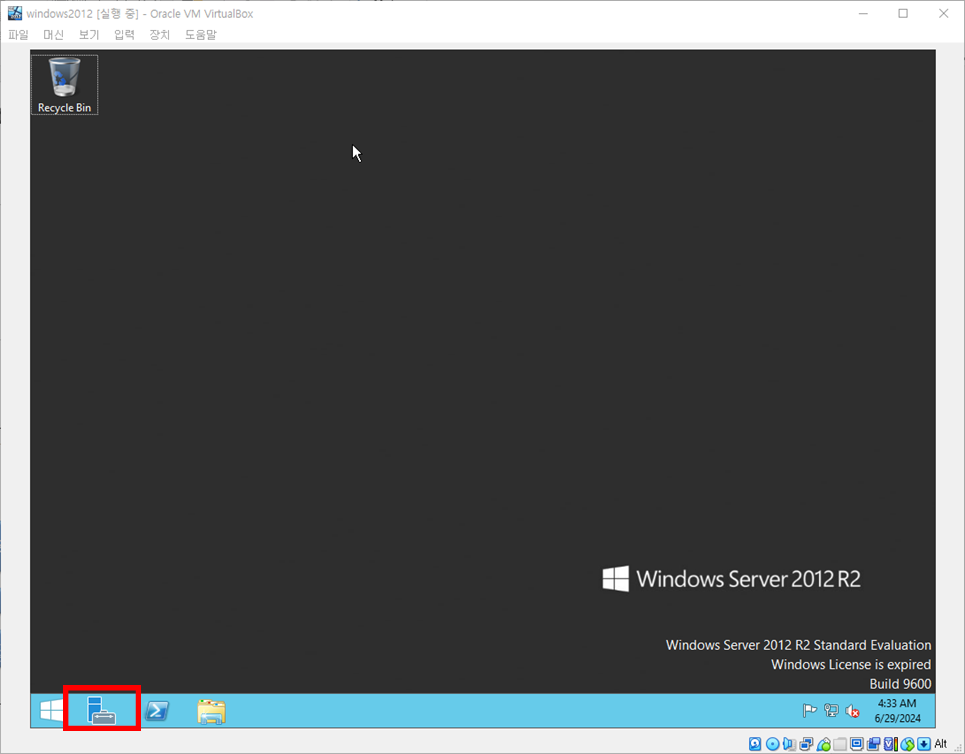This screenshot has width=965, height=754.
Task: Click the VirtualBox mouse integration indicator
Action: coord(907,744)
